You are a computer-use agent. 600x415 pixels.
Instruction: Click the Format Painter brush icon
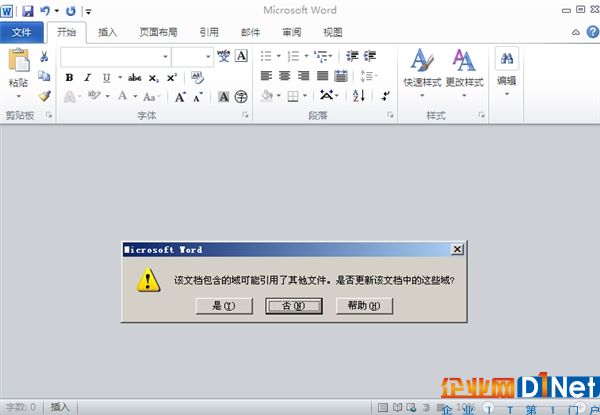pos(44,96)
